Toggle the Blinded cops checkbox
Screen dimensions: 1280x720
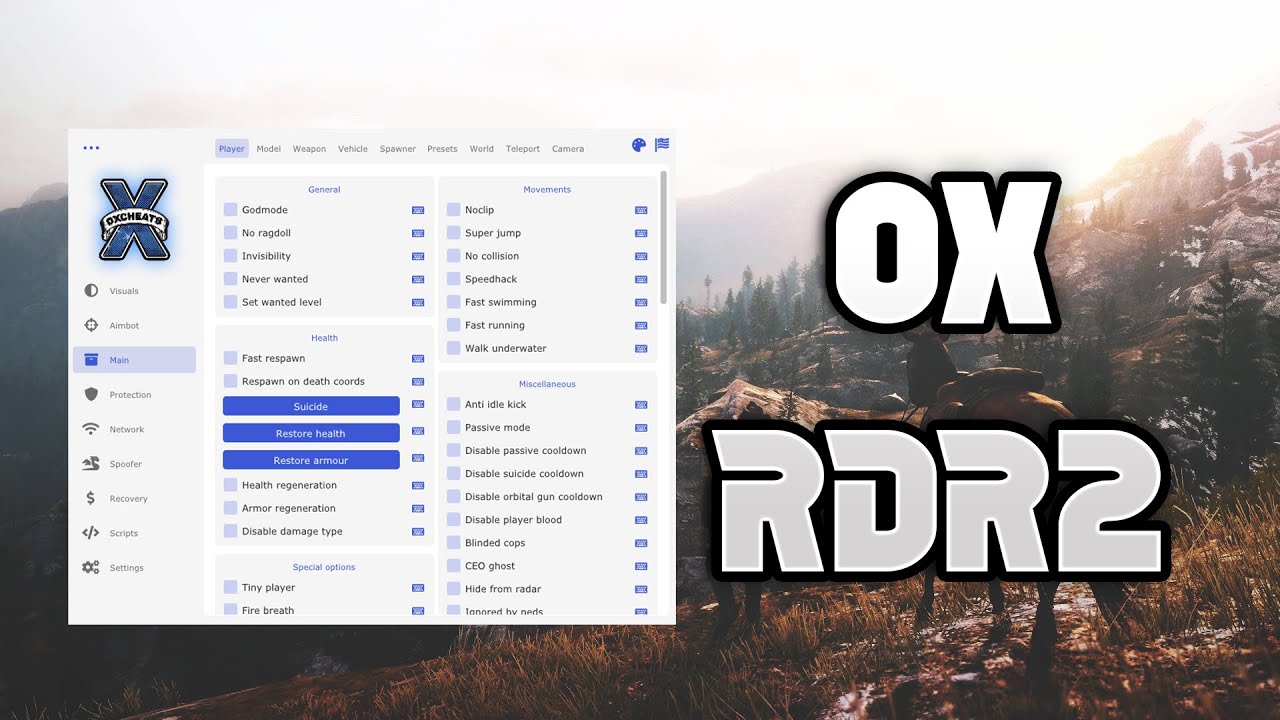coord(453,543)
